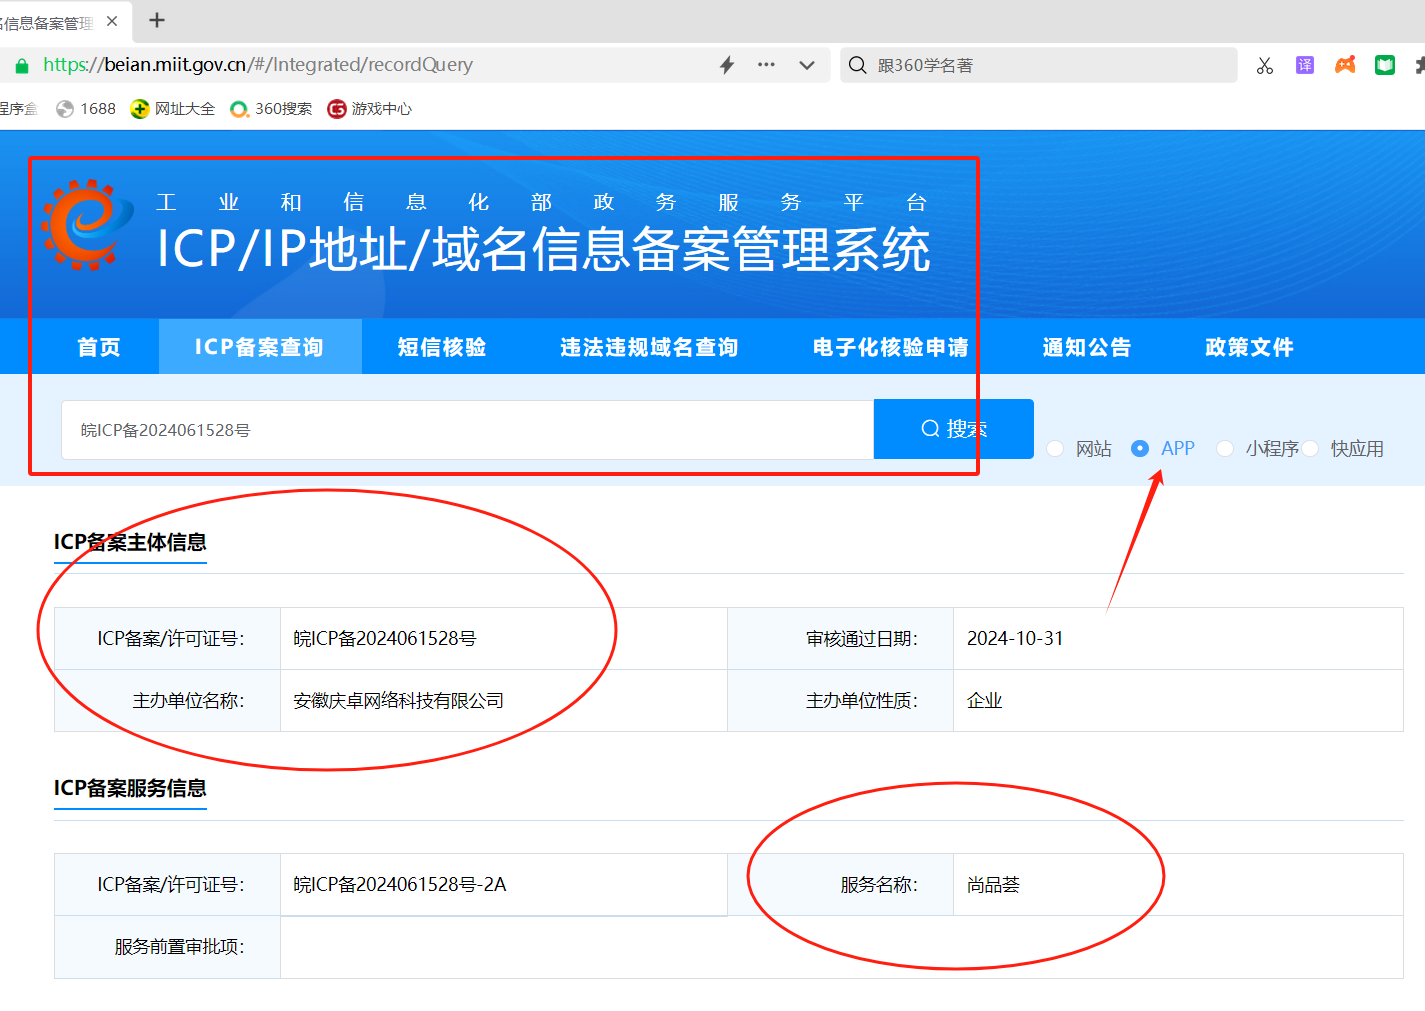Click the green book reader extension icon
Screen dimensions: 1425x1011
[x=1385, y=65]
